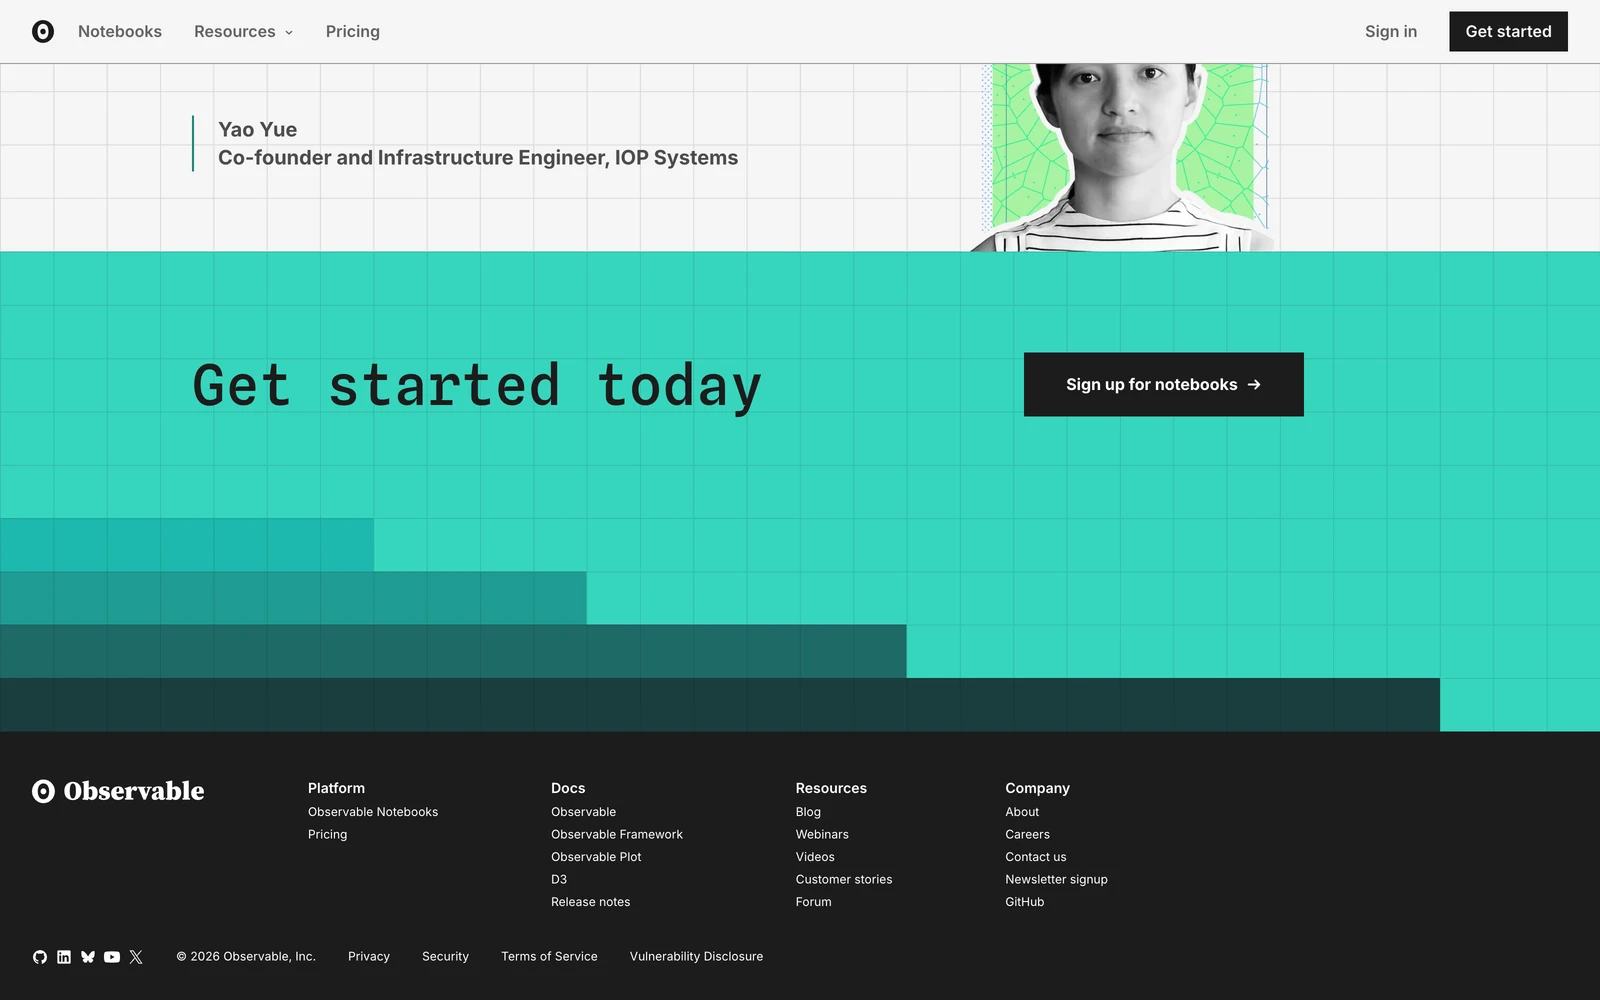Screen dimensions: 1600x1000
Task: Click the "Resources" footer column heading
Action: pyautogui.click(x=831, y=788)
